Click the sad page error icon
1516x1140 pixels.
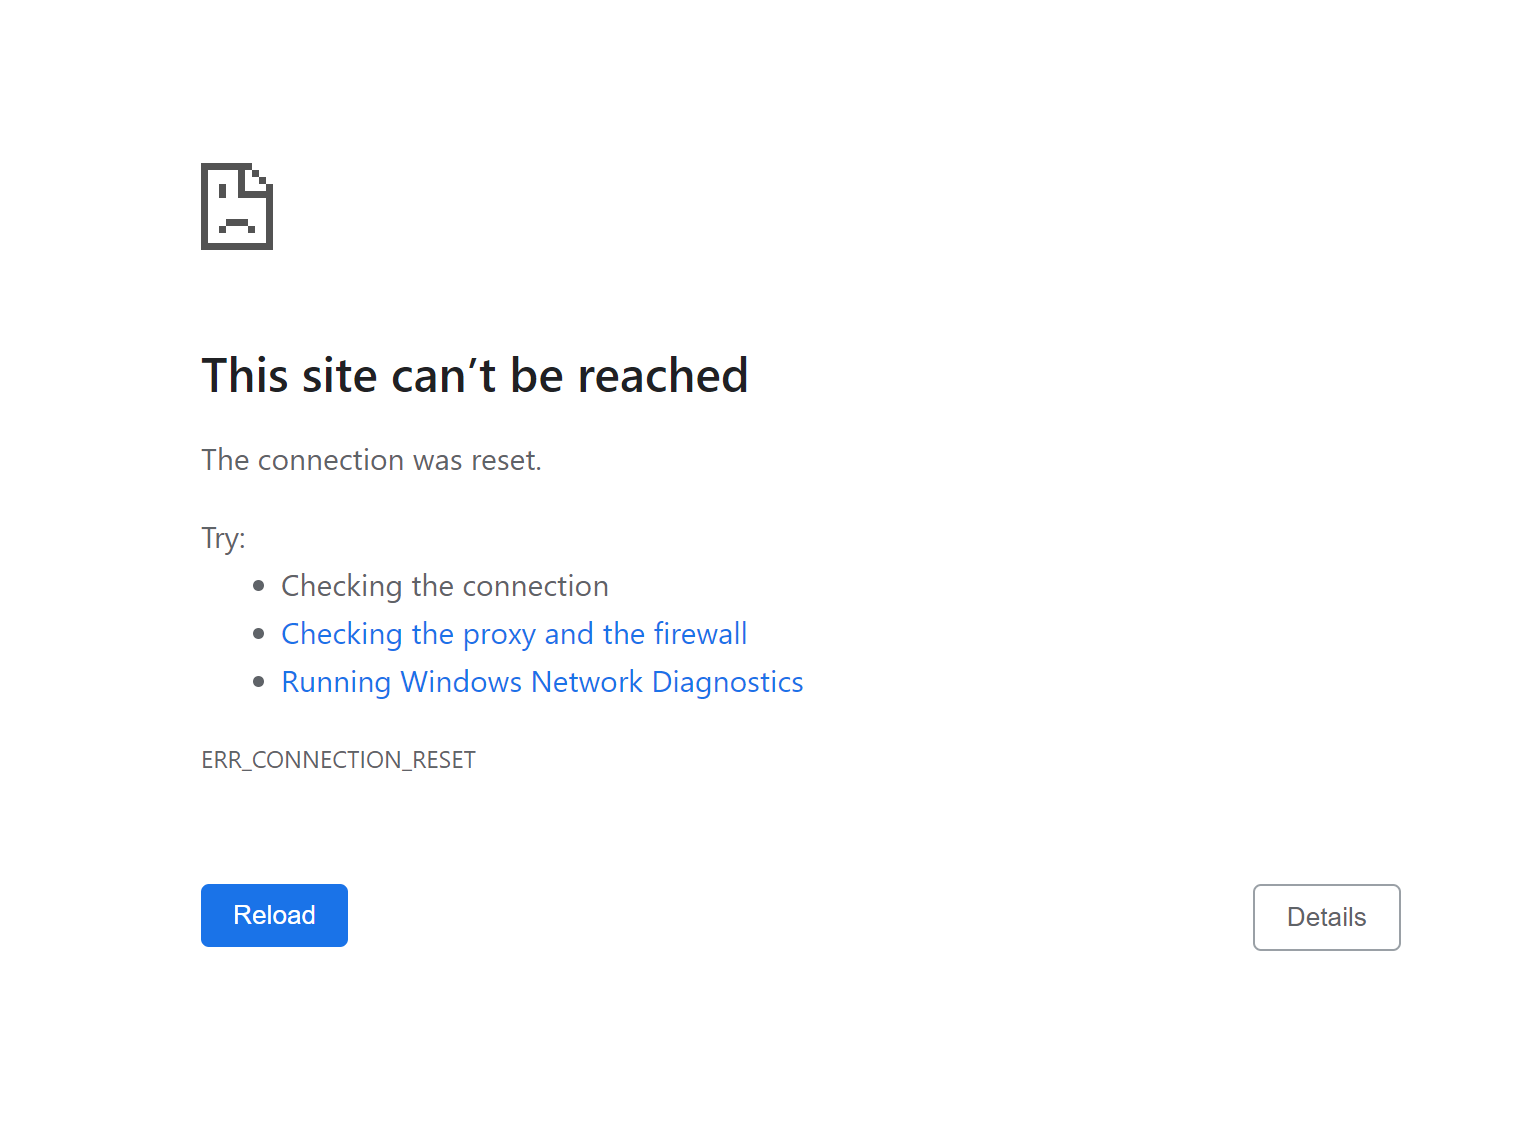pos(237,206)
